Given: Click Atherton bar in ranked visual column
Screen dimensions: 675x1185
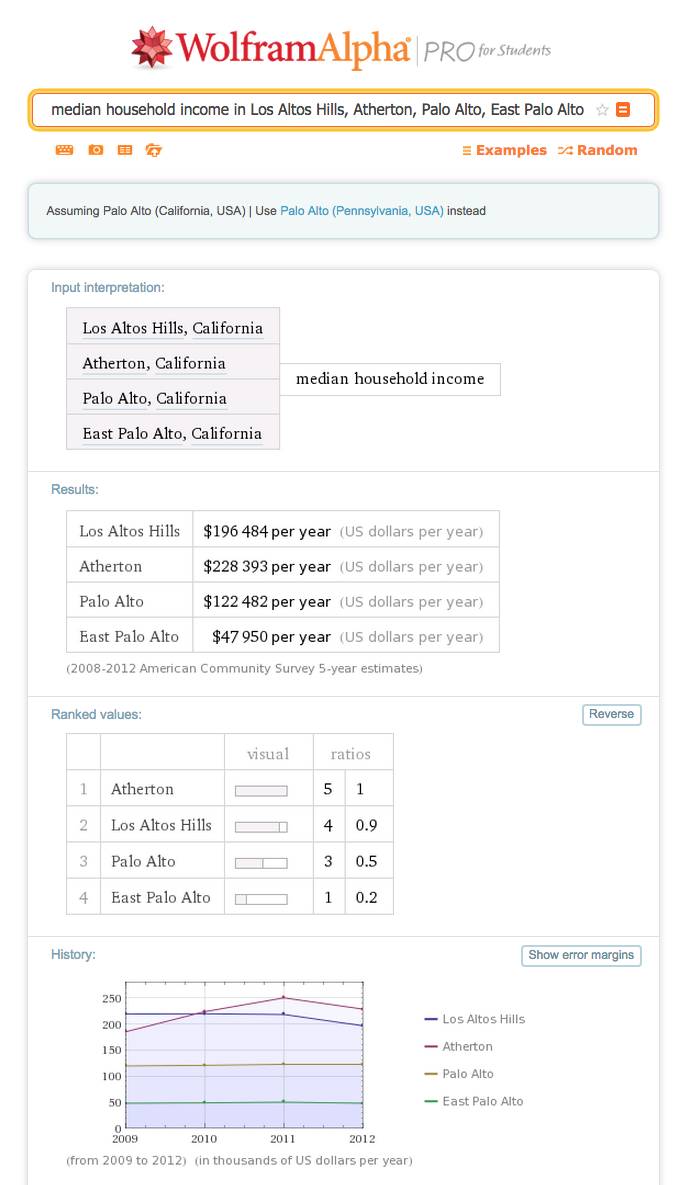Looking at the screenshot, I should pyautogui.click(x=262, y=791).
